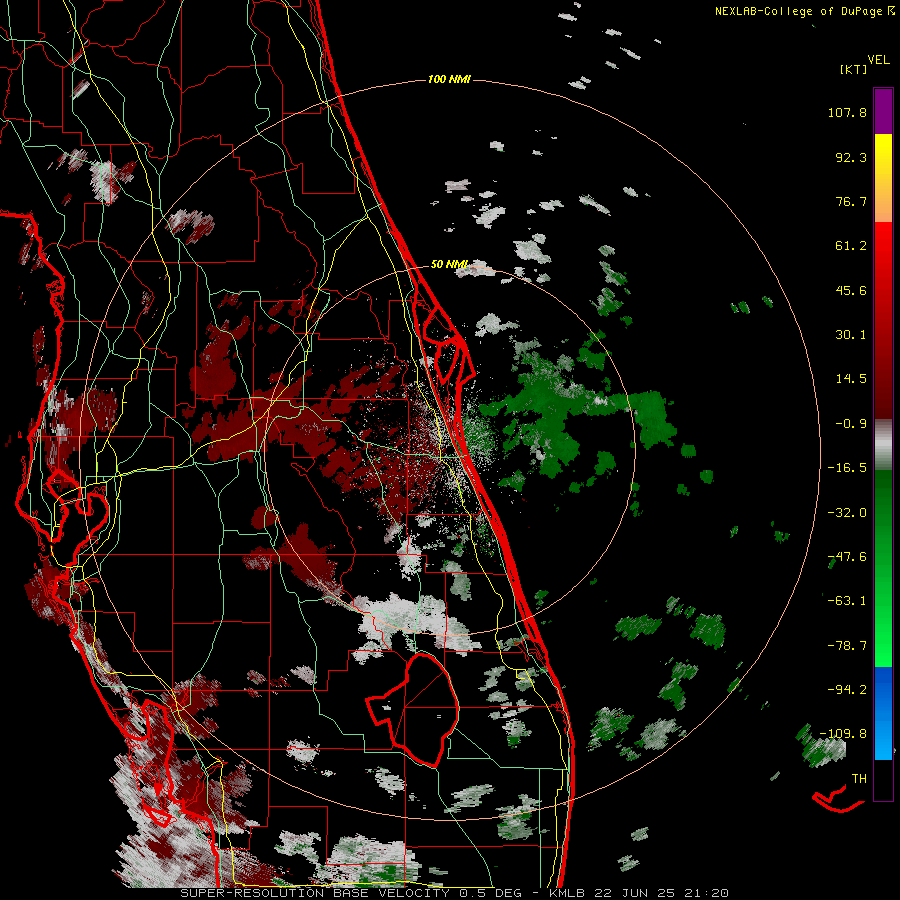Image resolution: width=900 pixels, height=900 pixels.
Task: Click the -0.9 legend value
Action: pos(851,424)
